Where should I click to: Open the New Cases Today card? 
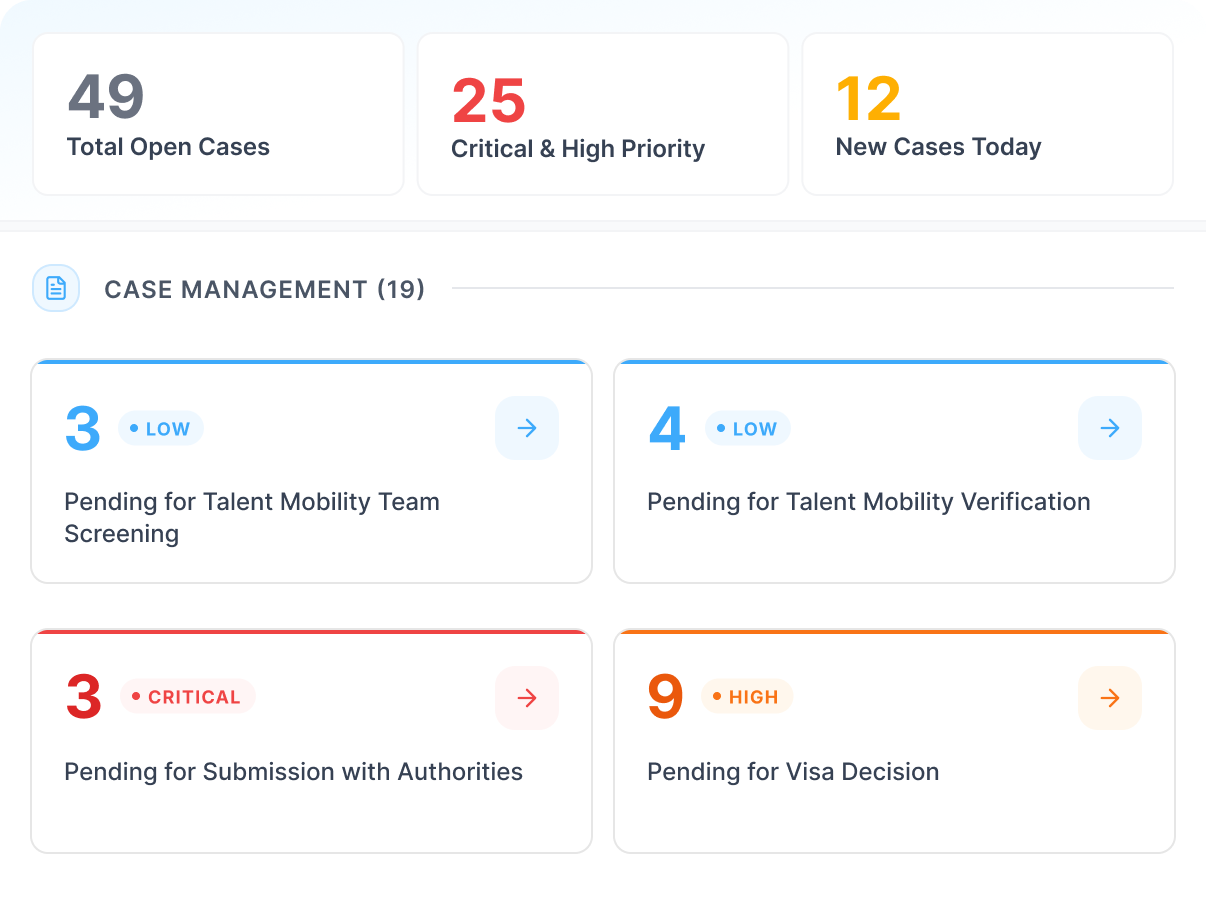click(988, 114)
